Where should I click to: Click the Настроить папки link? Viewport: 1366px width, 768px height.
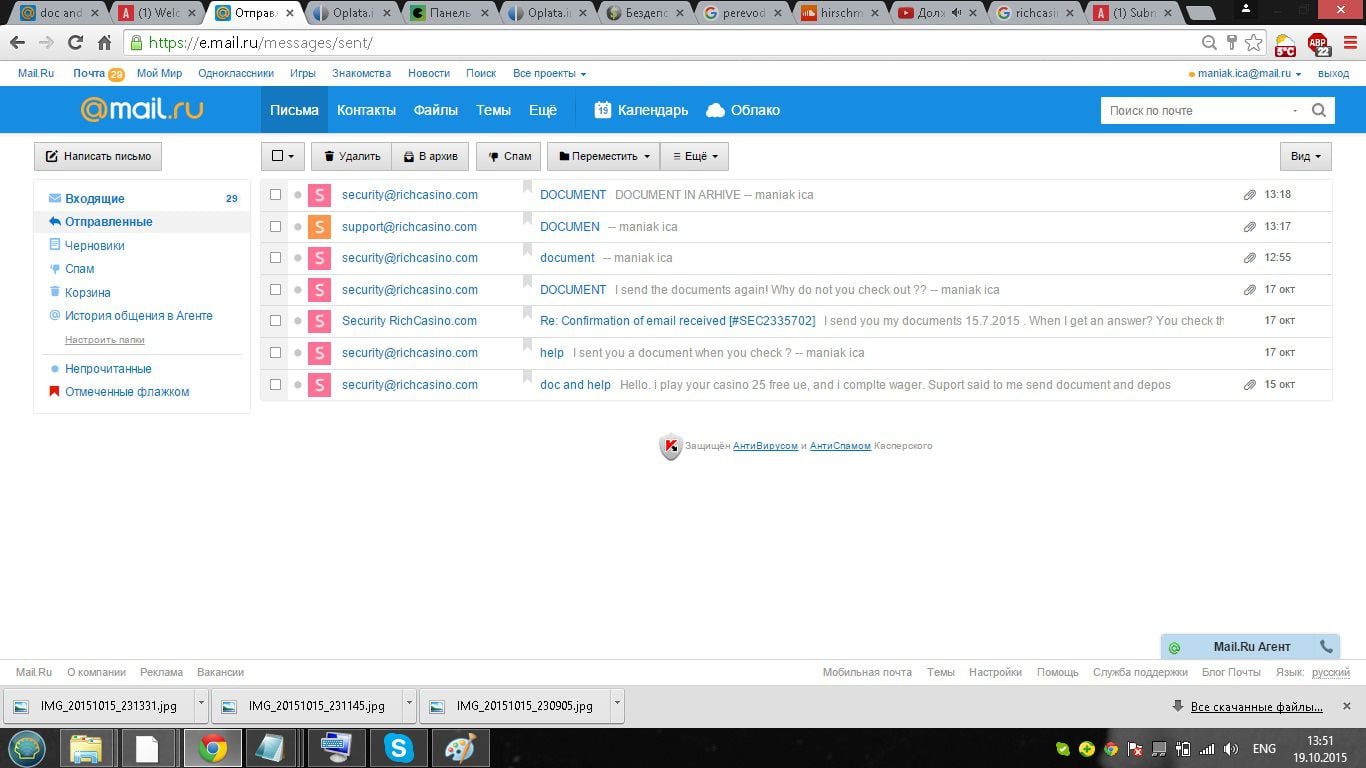[x=105, y=340]
